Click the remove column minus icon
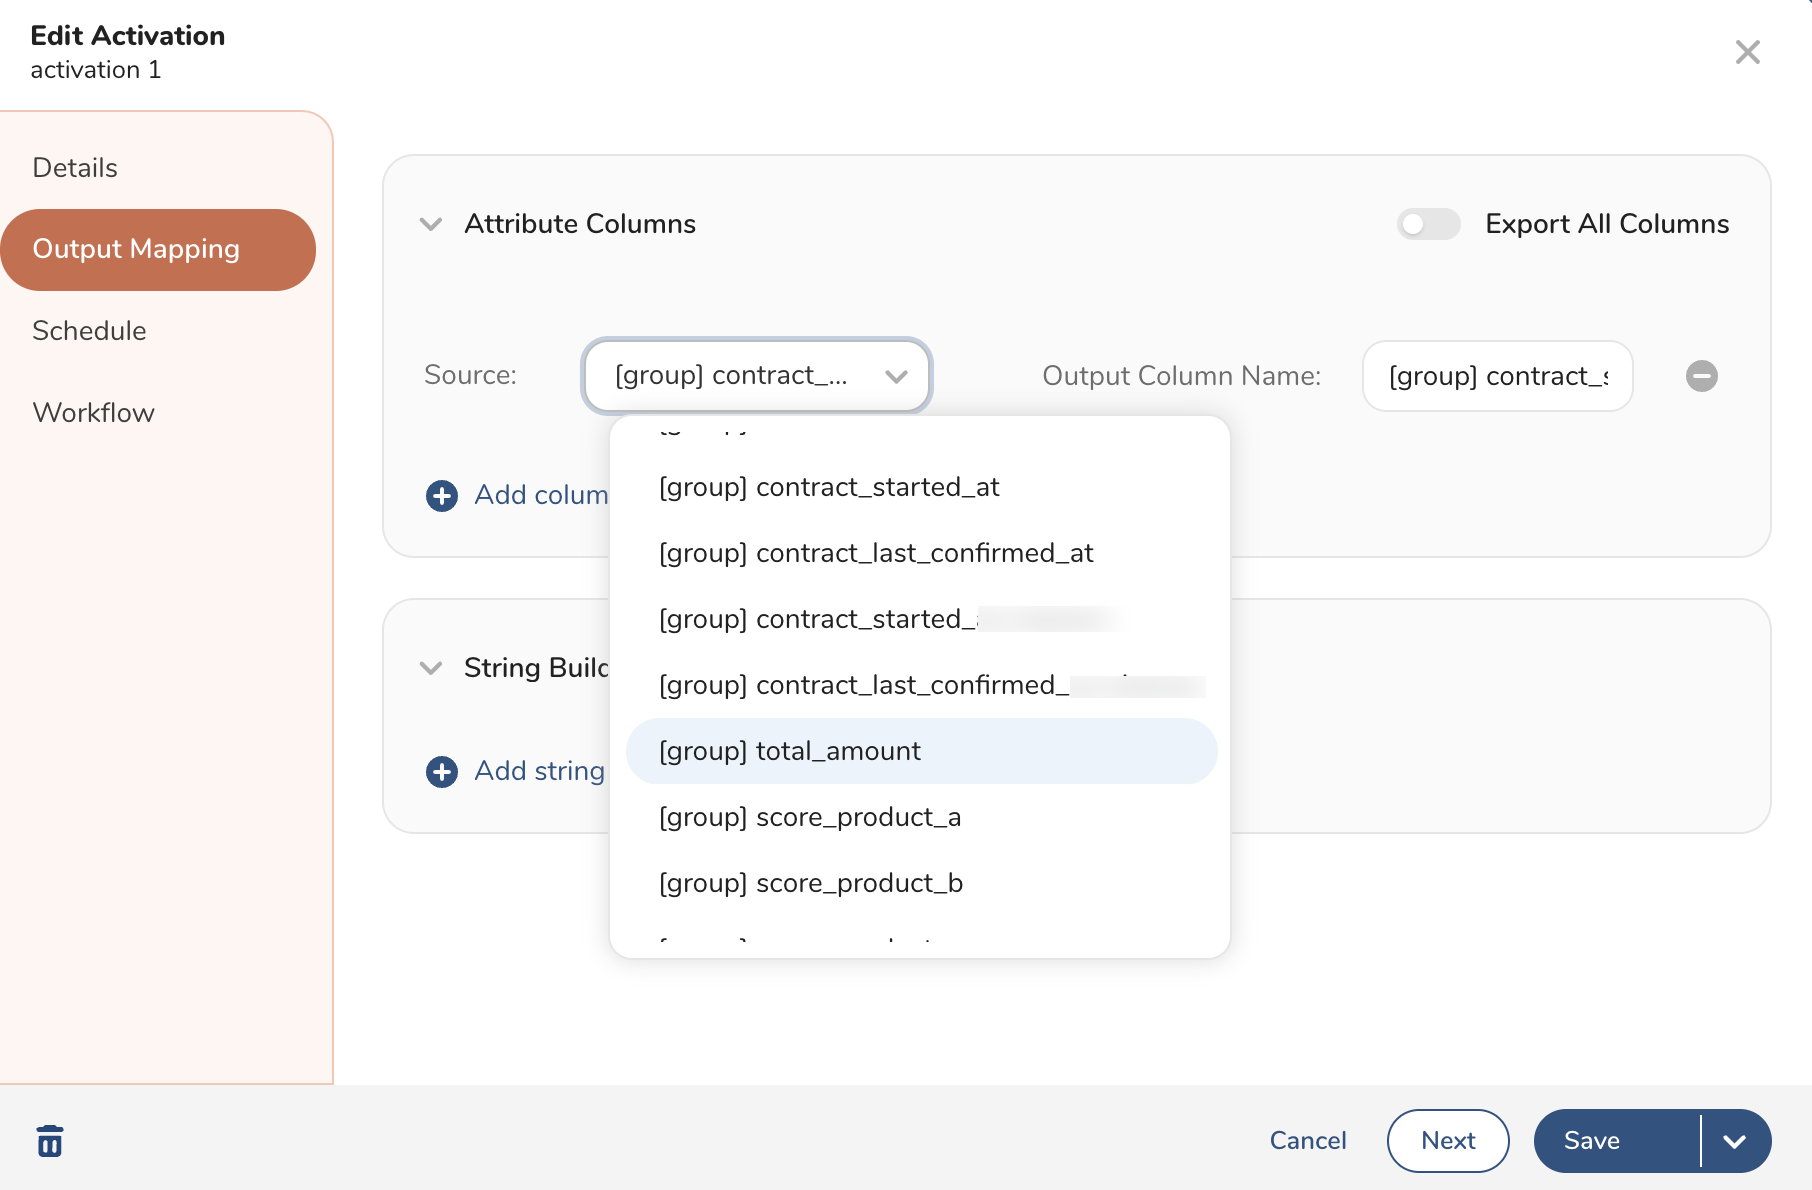The width and height of the screenshot is (1812, 1190). pyautogui.click(x=1701, y=376)
